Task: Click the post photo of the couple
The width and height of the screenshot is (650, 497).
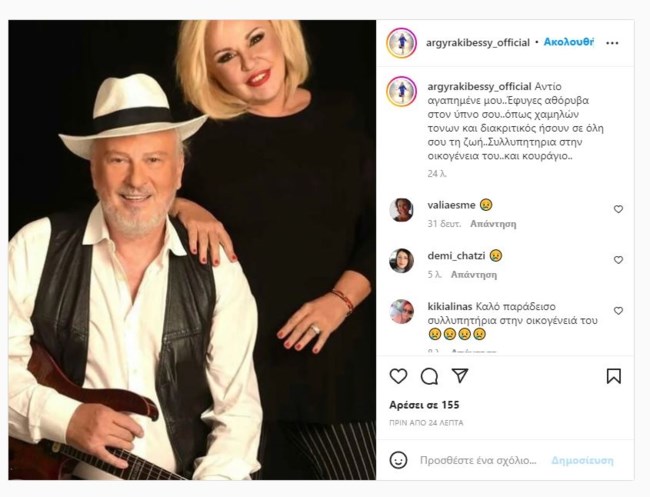Action: (192, 250)
